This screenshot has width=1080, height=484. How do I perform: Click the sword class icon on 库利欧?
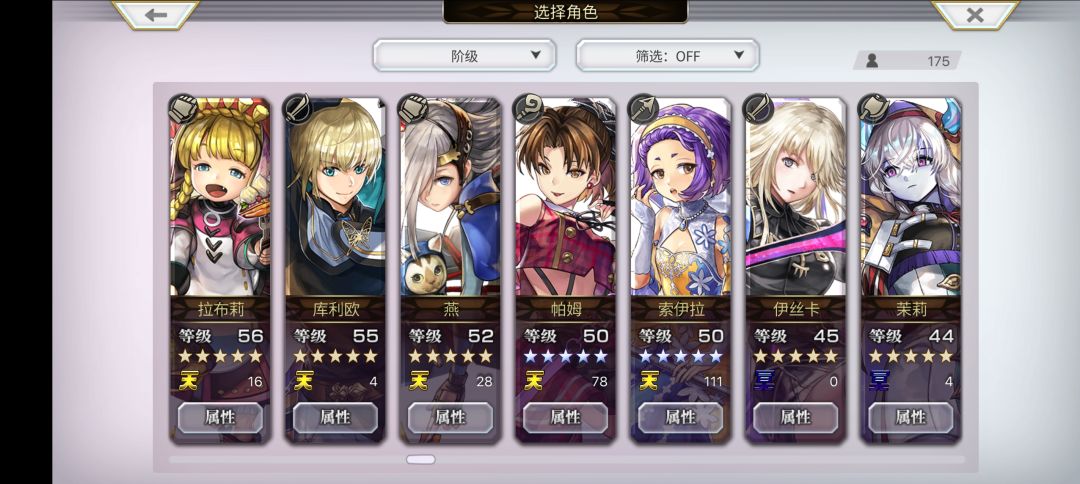point(298,109)
